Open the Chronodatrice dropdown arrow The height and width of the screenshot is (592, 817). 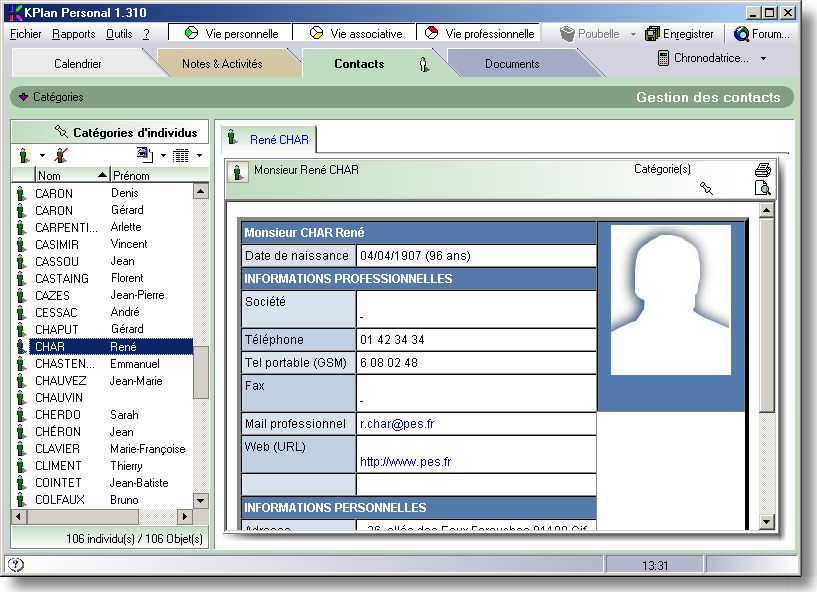(763, 58)
